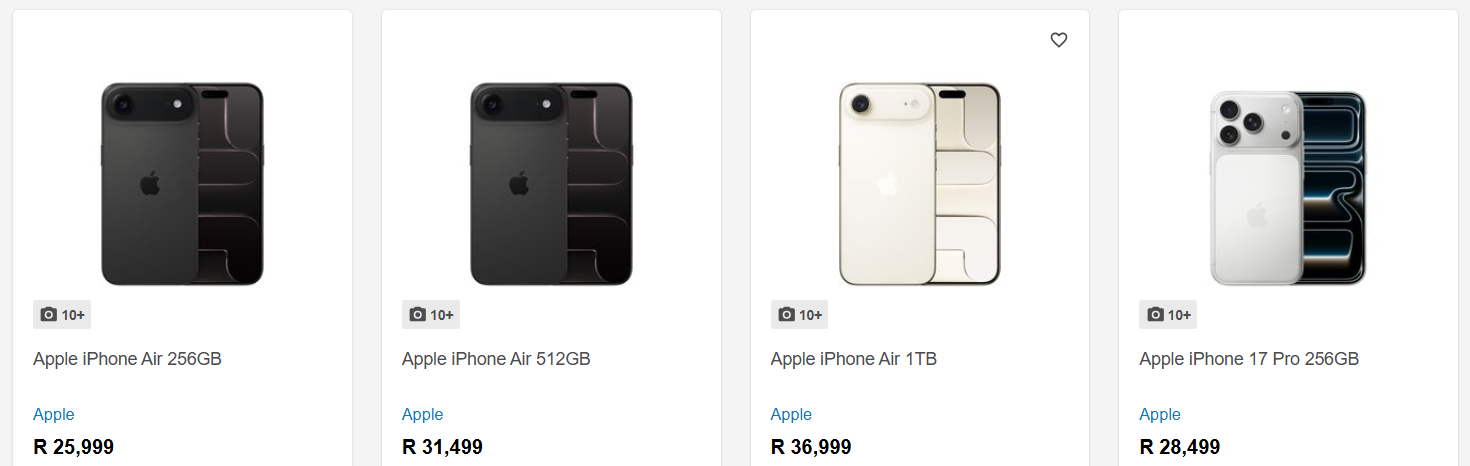This screenshot has width=1470, height=466.
Task: Click the silver iPhone 17 Pro image
Action: point(1288,188)
